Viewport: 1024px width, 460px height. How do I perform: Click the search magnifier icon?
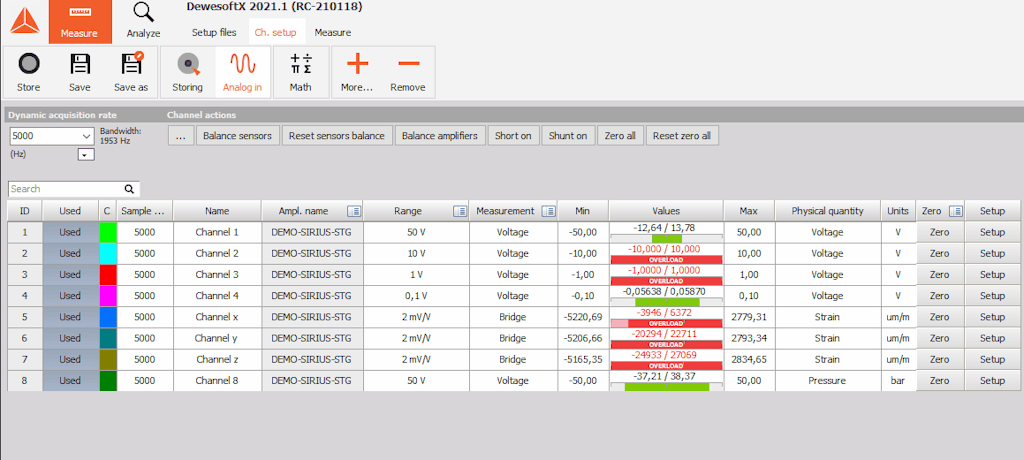pyautogui.click(x=129, y=189)
